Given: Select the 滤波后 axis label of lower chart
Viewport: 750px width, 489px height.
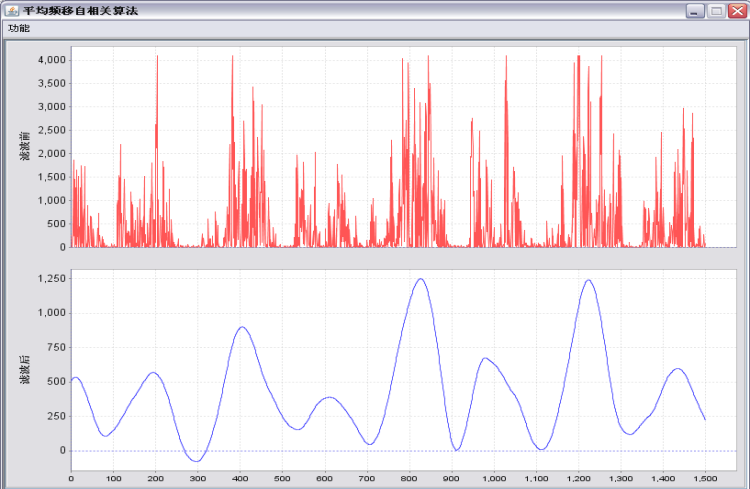Looking at the screenshot, I should coord(23,373).
